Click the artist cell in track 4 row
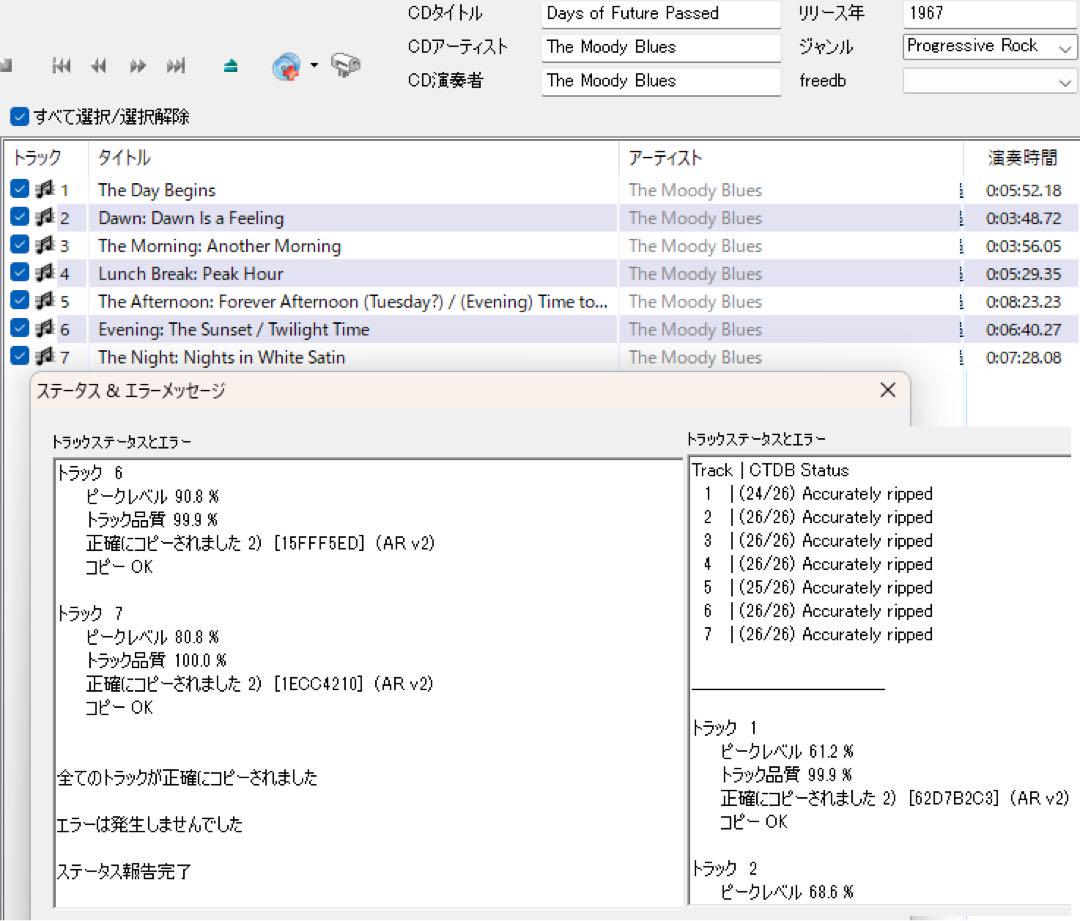Image resolution: width=1080 pixels, height=921 pixels. (695, 274)
